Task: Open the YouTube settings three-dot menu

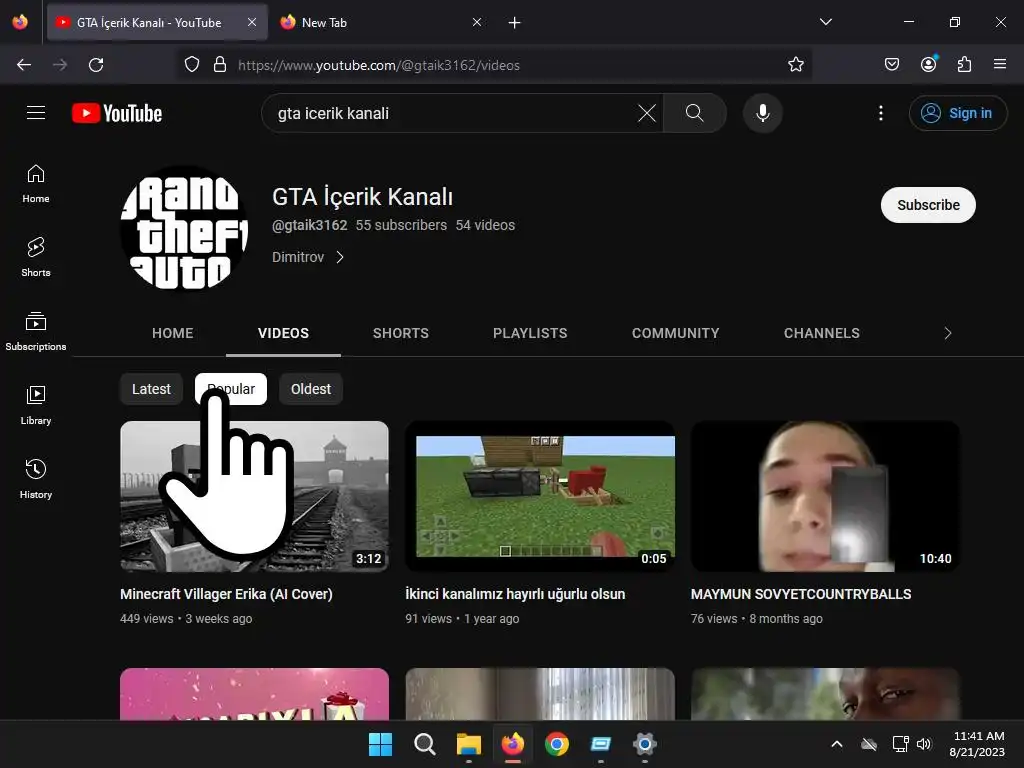Action: point(881,113)
